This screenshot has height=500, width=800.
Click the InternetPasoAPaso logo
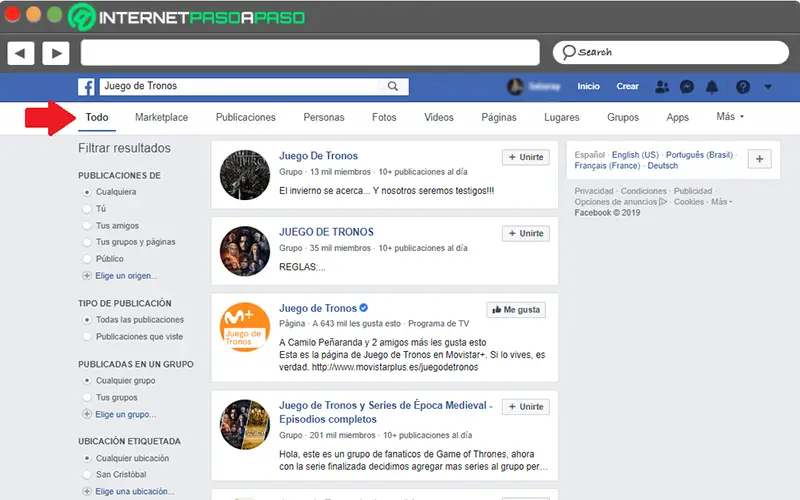coord(186,17)
